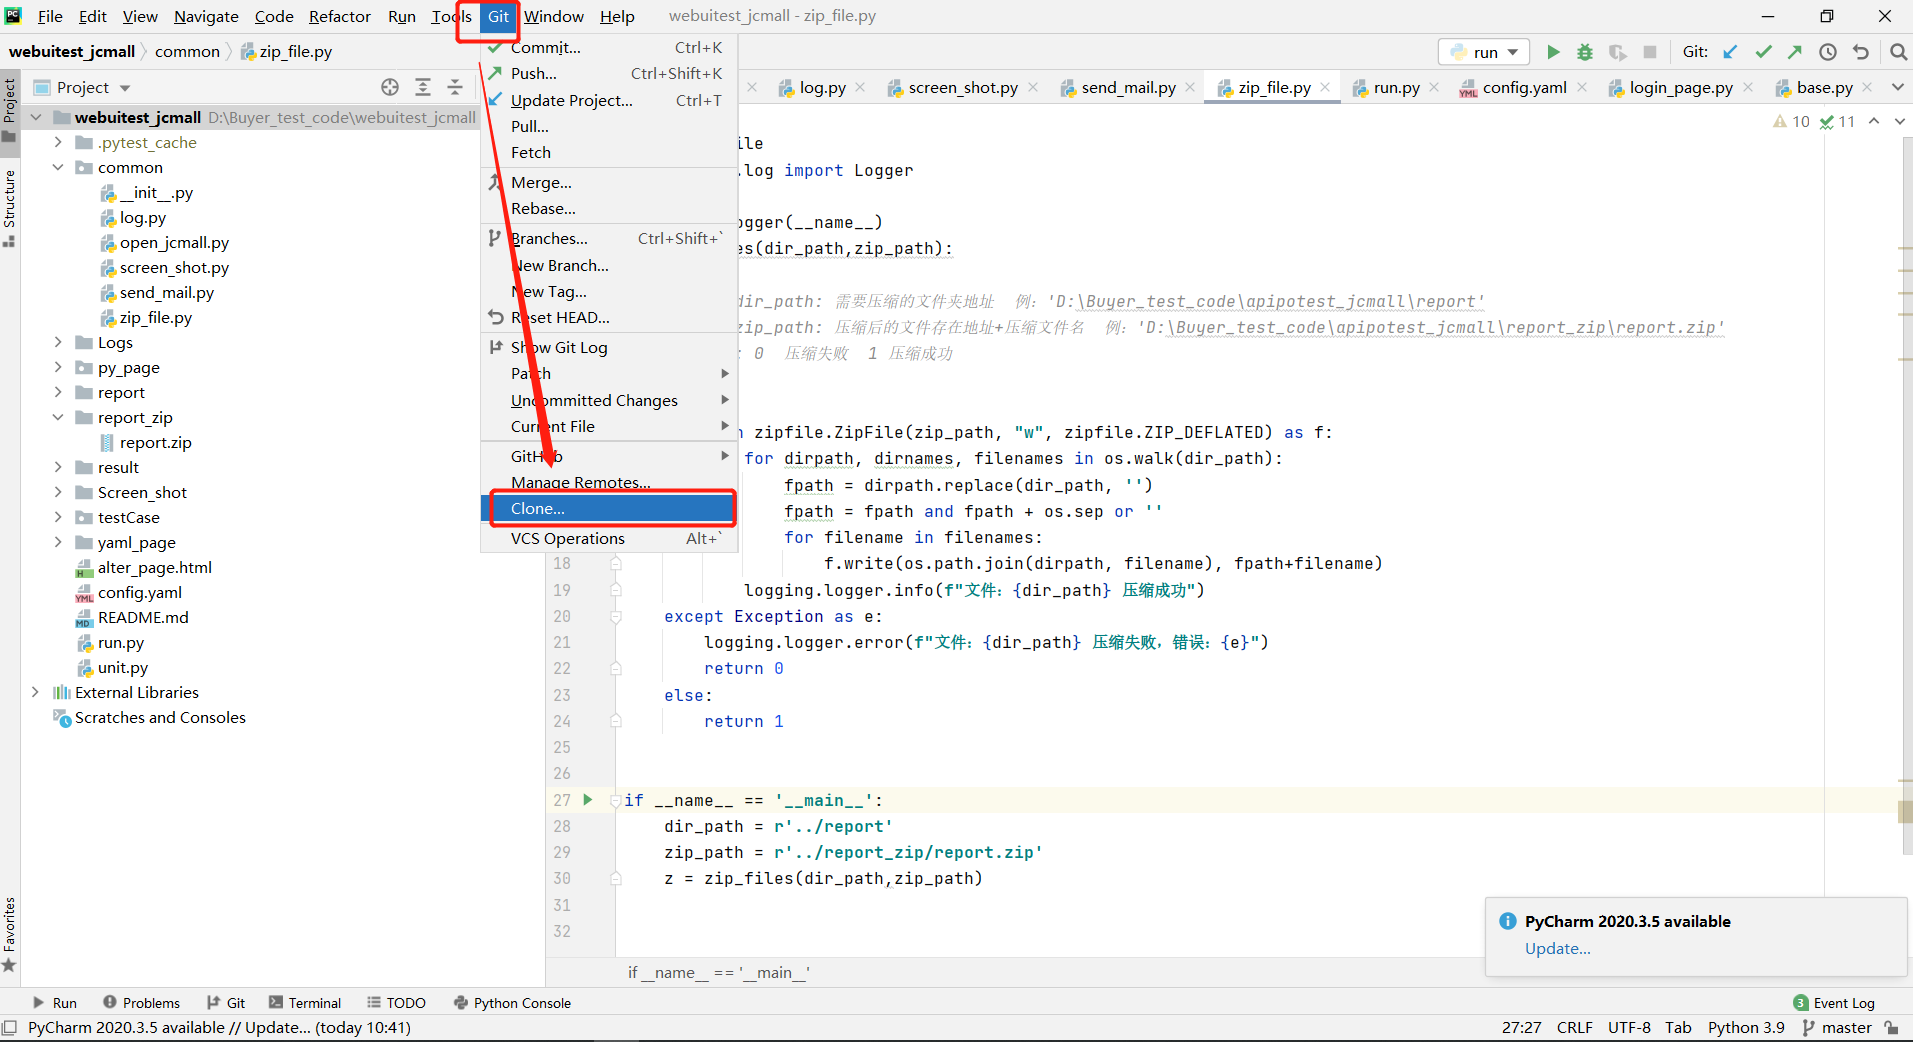Show Git history clock icon
Screen dimensions: 1913x1042
tap(1828, 52)
